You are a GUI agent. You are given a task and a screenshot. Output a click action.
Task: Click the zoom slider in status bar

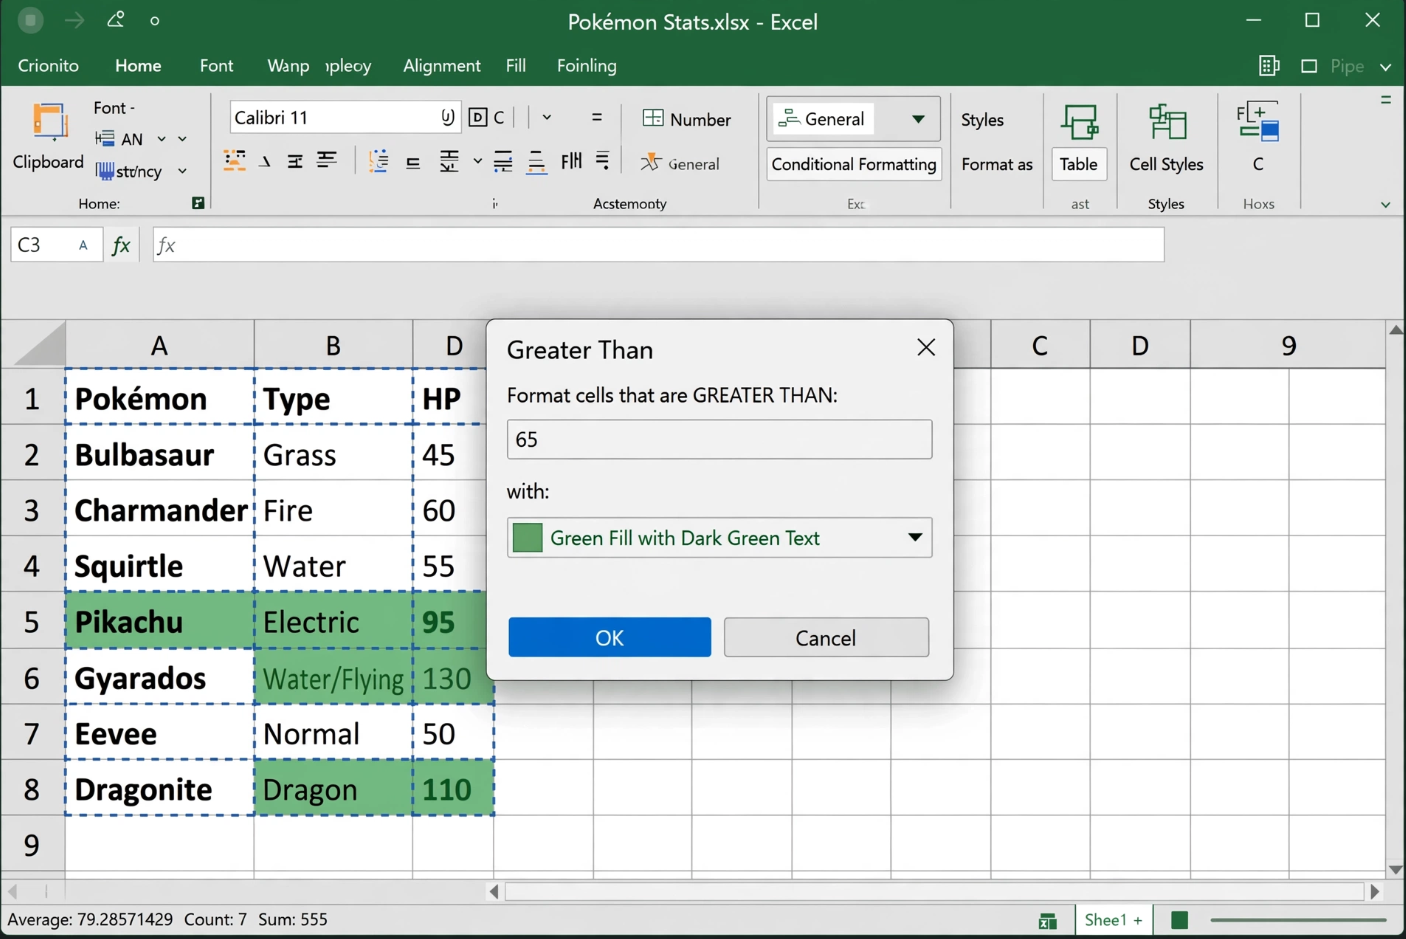click(1298, 920)
